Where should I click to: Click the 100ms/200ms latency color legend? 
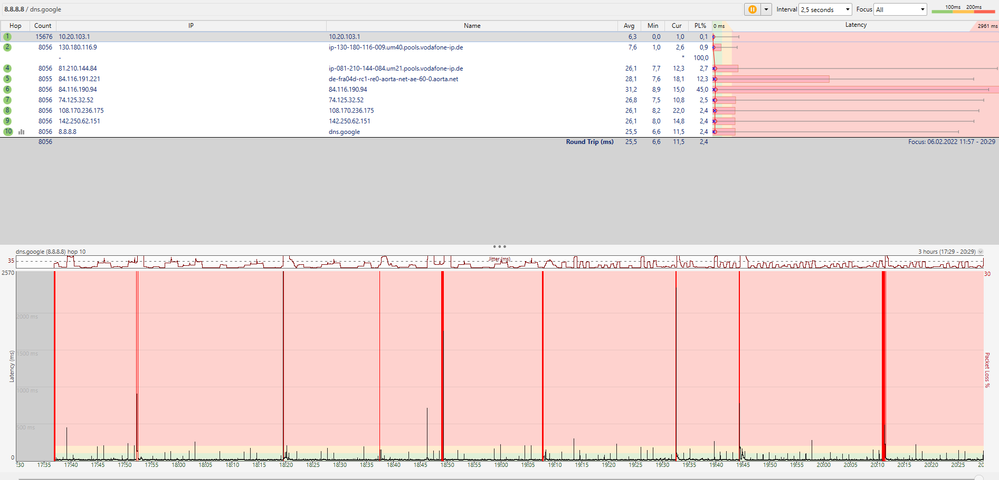(x=963, y=9)
